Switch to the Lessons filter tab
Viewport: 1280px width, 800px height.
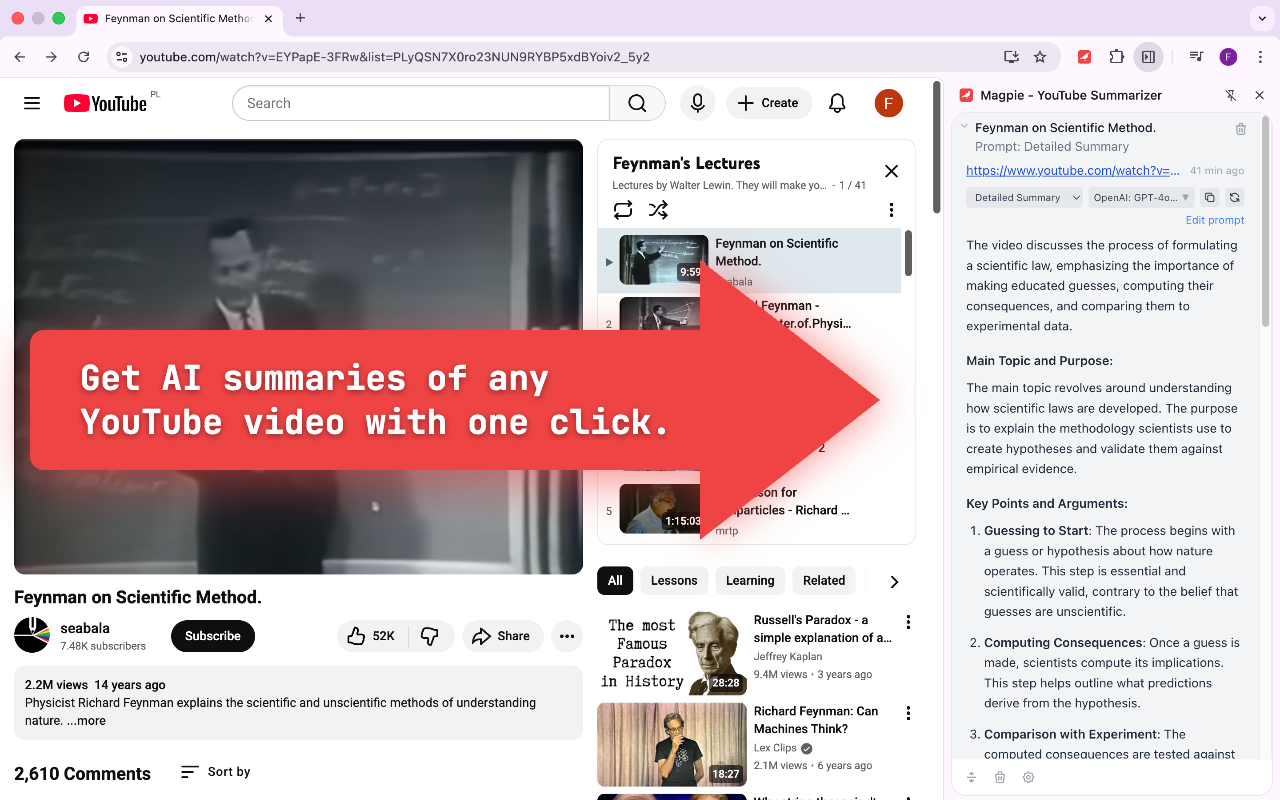tap(674, 580)
